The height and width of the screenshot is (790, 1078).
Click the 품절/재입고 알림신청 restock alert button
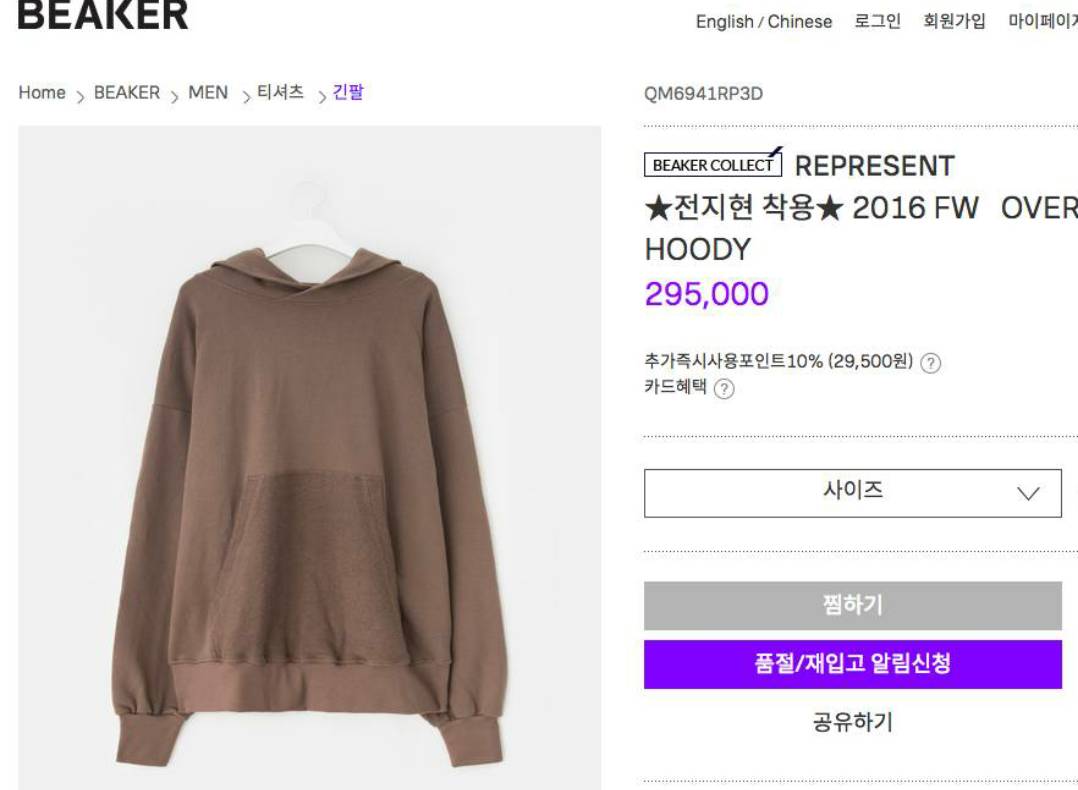pos(852,664)
